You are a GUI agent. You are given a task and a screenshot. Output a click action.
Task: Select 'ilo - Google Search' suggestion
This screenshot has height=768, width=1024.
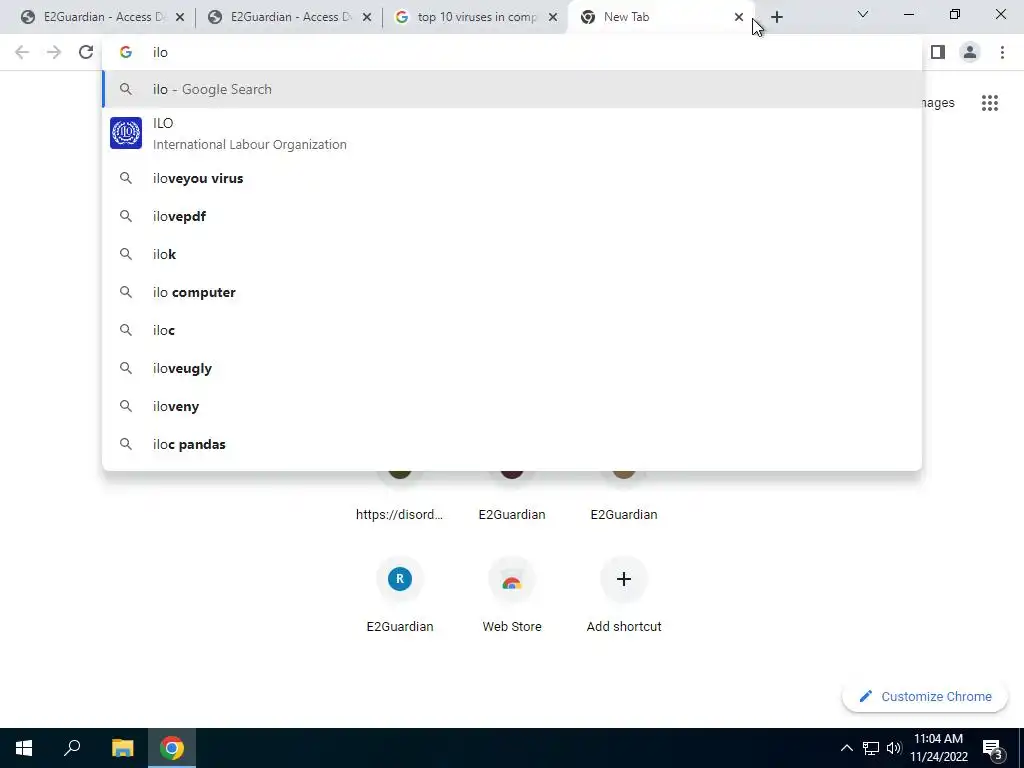[512, 89]
